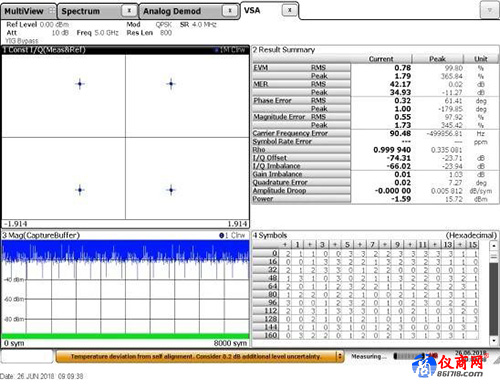Click symbols table scrollbar down arrow
Image resolution: width=500 pixels, height=389 pixels.
494,340
